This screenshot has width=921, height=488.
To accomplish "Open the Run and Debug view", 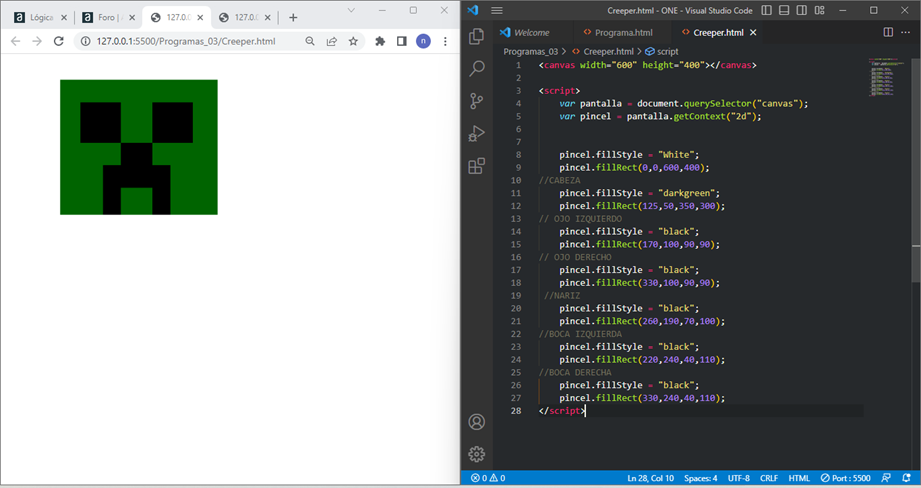I will (x=476, y=133).
